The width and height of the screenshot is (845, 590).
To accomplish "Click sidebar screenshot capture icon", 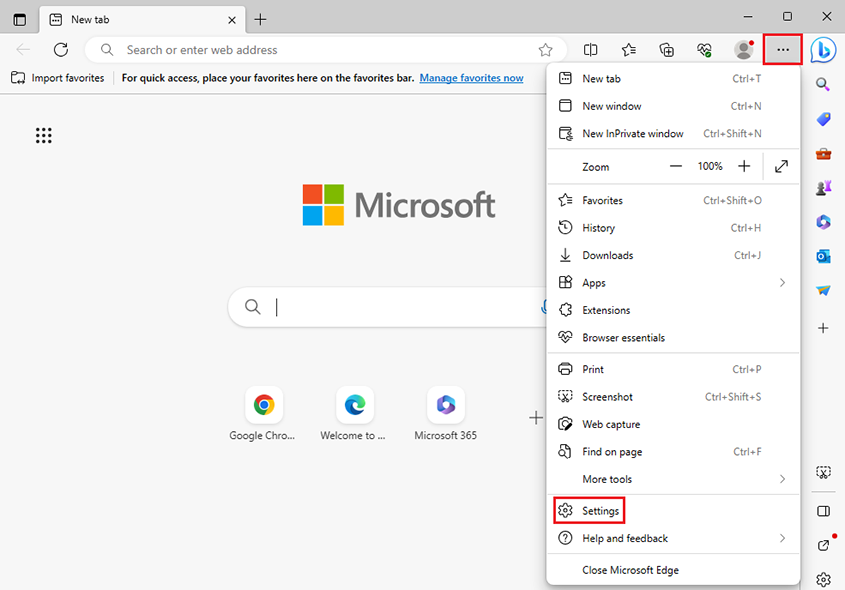I will tap(823, 473).
